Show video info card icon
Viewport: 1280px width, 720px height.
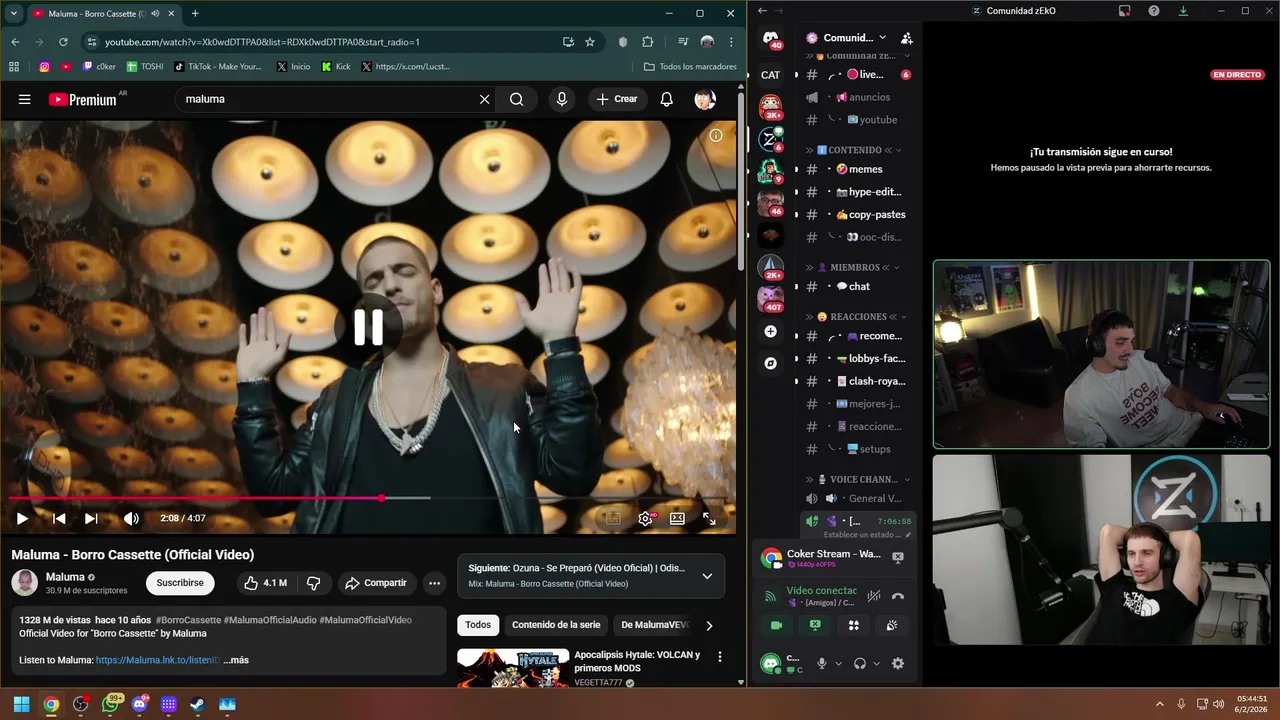click(x=716, y=135)
